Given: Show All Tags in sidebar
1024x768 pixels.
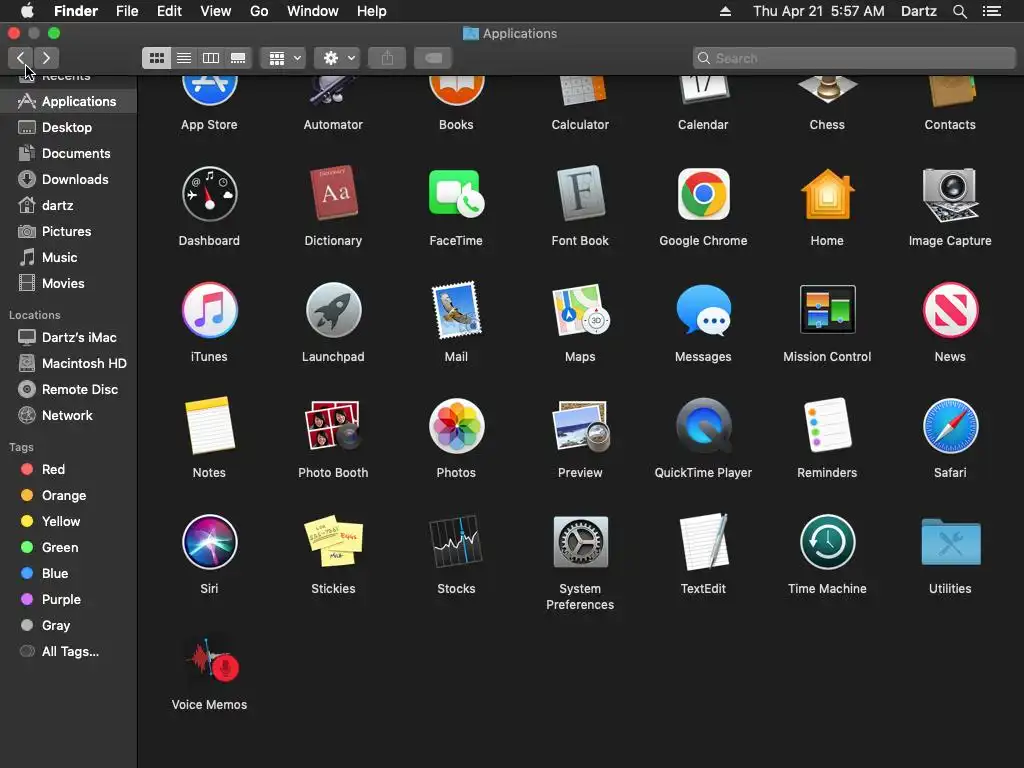Looking at the screenshot, I should pyautogui.click(x=68, y=651).
